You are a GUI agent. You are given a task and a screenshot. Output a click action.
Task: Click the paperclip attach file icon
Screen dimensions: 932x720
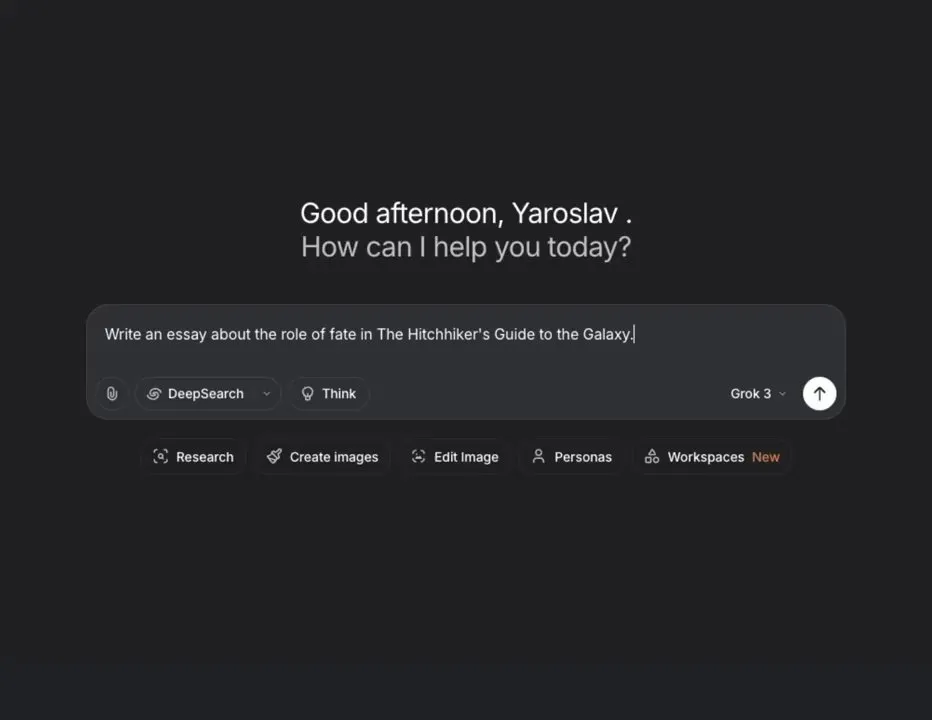click(x=112, y=394)
